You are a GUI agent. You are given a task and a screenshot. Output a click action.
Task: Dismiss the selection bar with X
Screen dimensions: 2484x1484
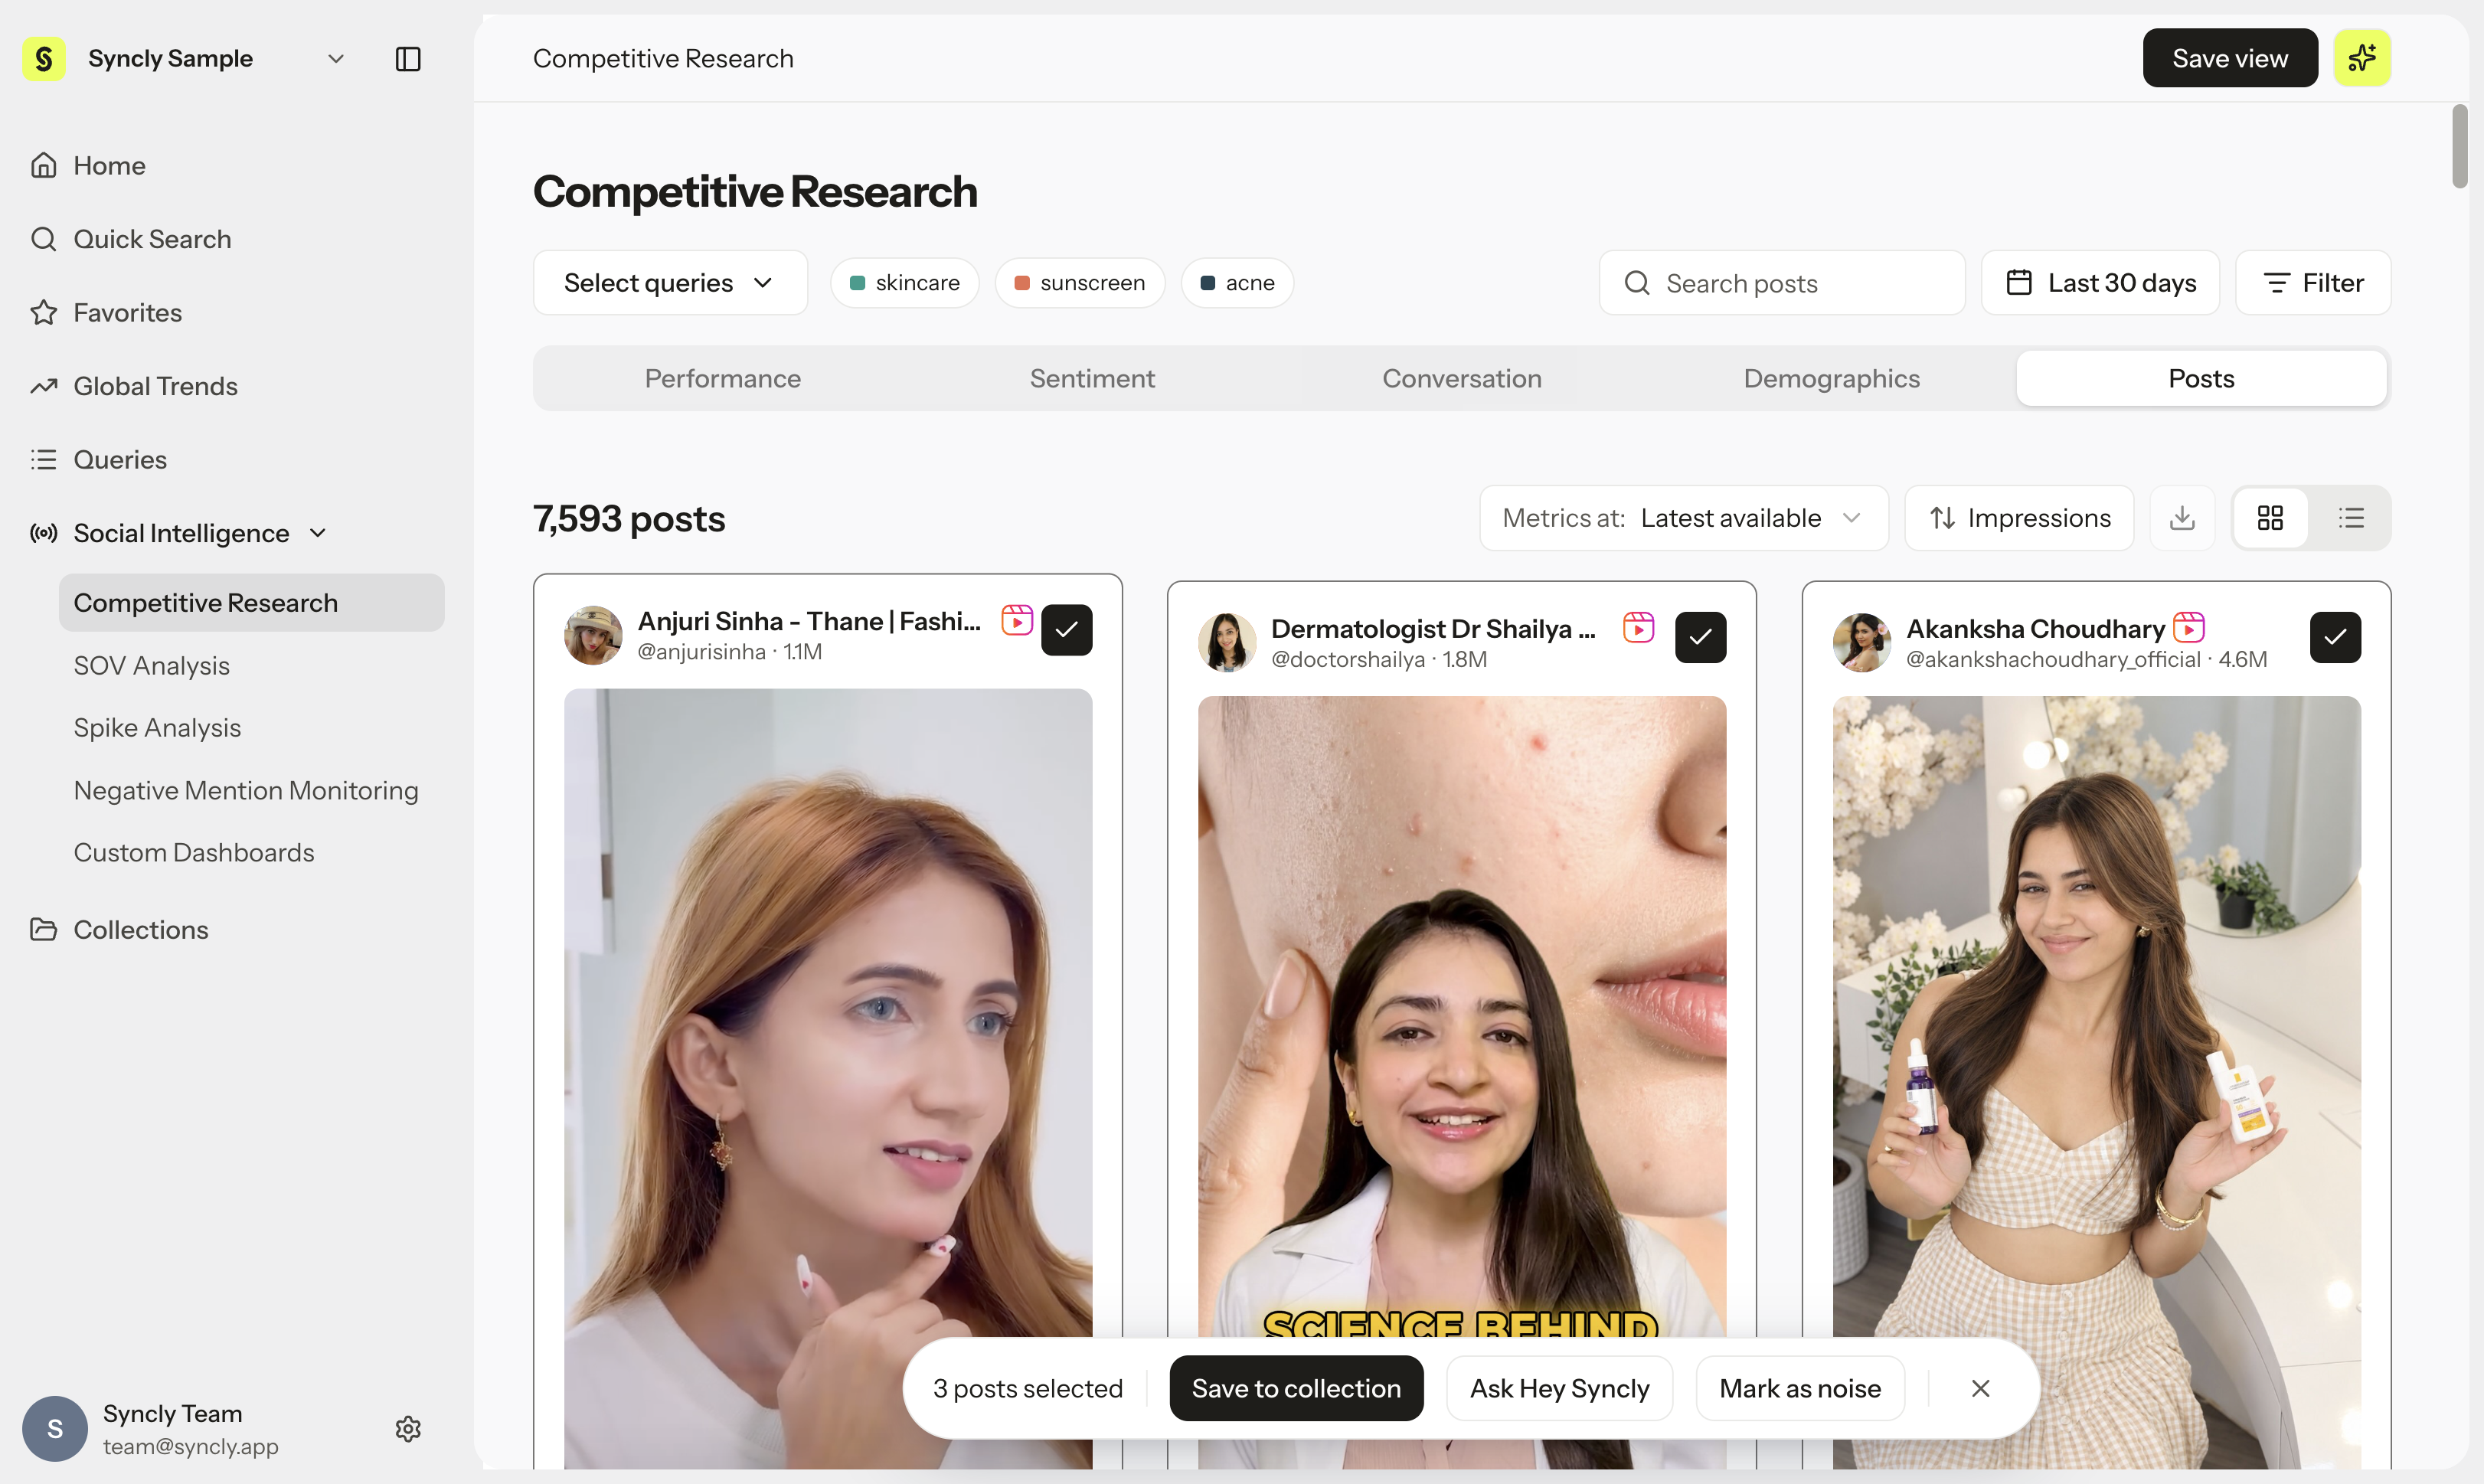coord(1980,1388)
